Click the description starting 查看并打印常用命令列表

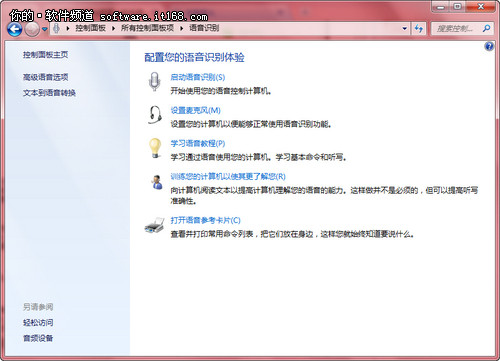pyautogui.click(x=292, y=234)
